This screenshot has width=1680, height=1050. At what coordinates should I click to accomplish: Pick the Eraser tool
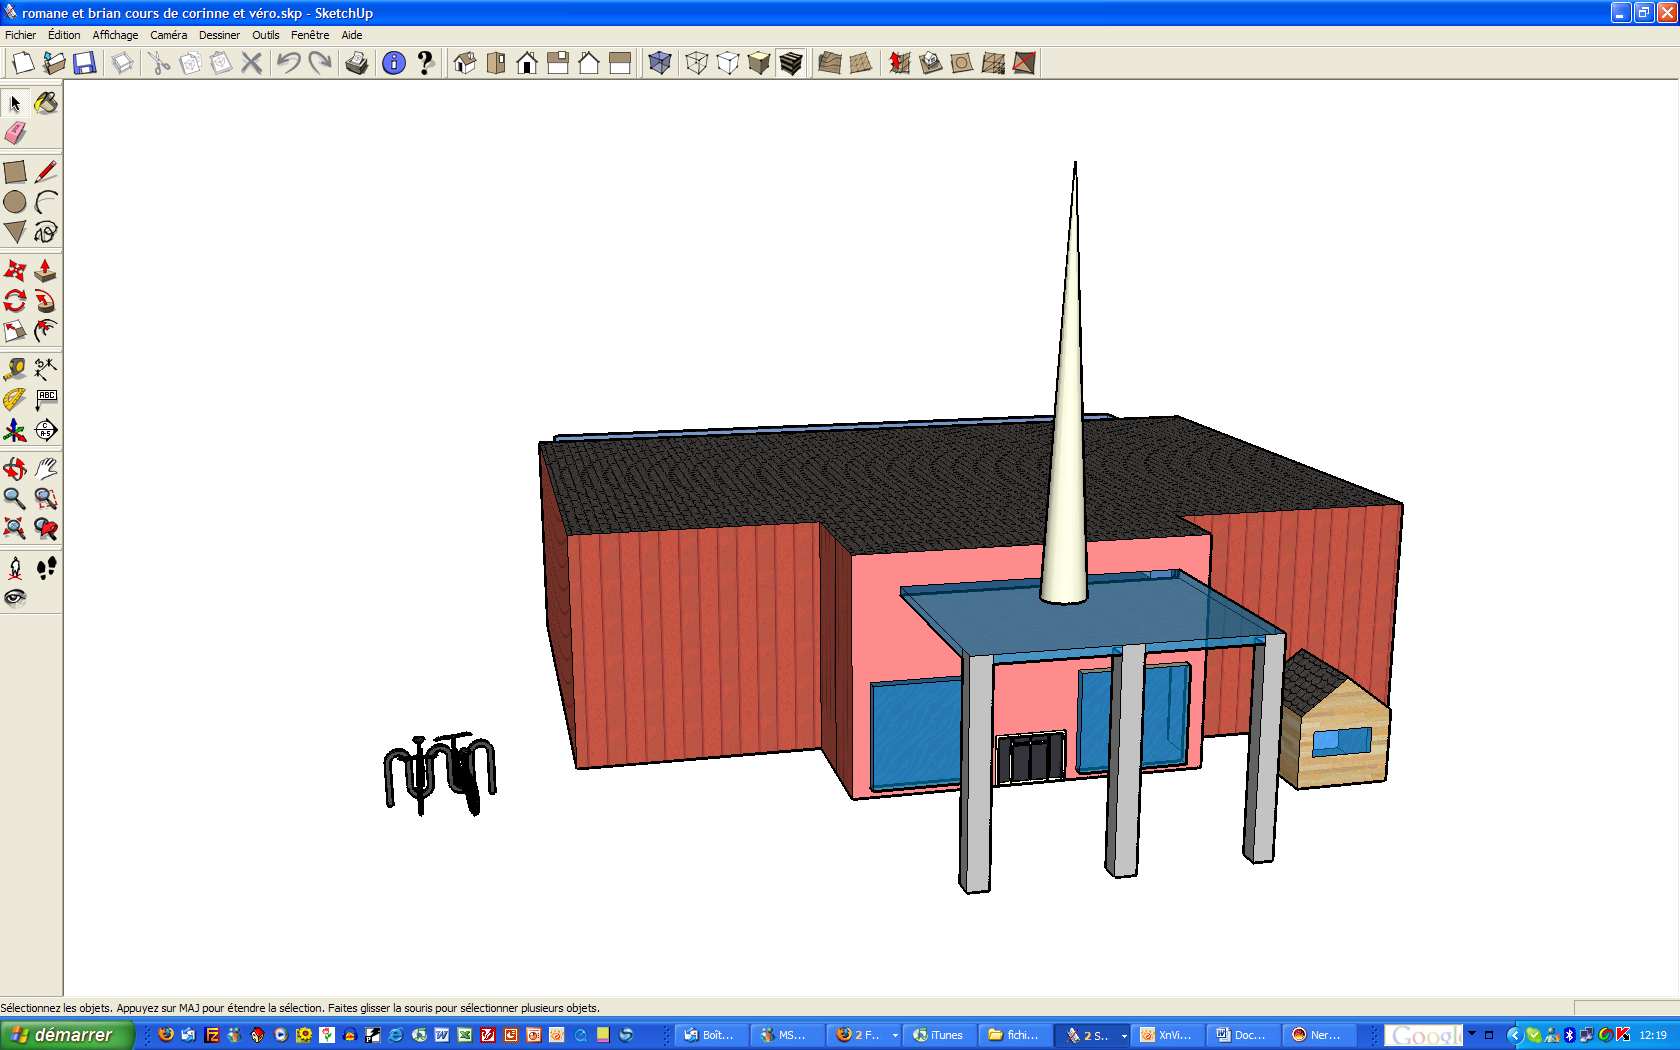click(15, 133)
